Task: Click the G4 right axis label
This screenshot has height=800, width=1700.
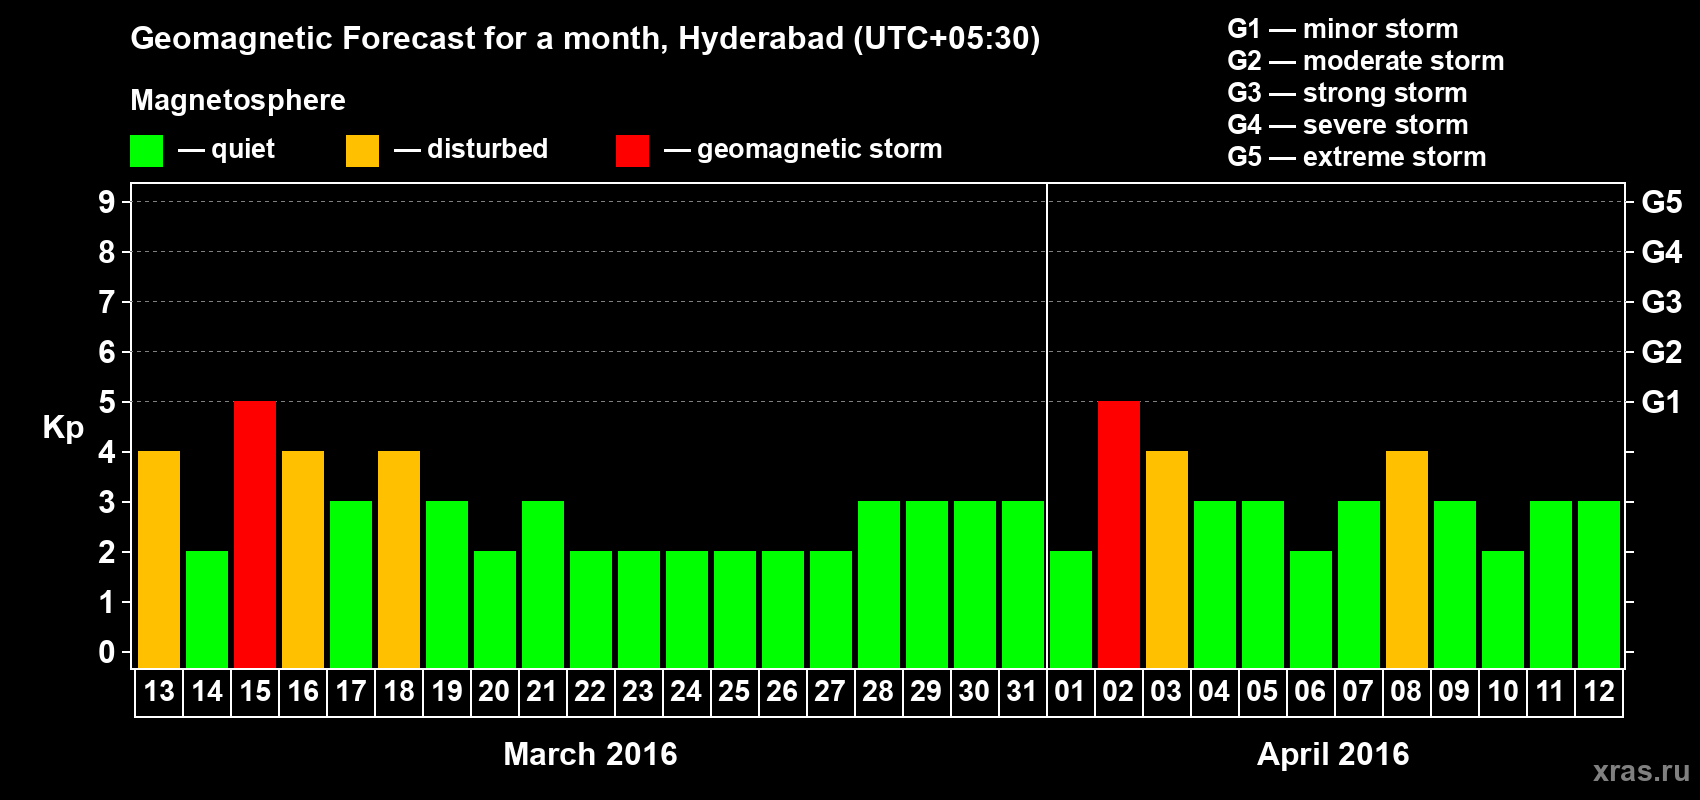Action: coord(1662,252)
